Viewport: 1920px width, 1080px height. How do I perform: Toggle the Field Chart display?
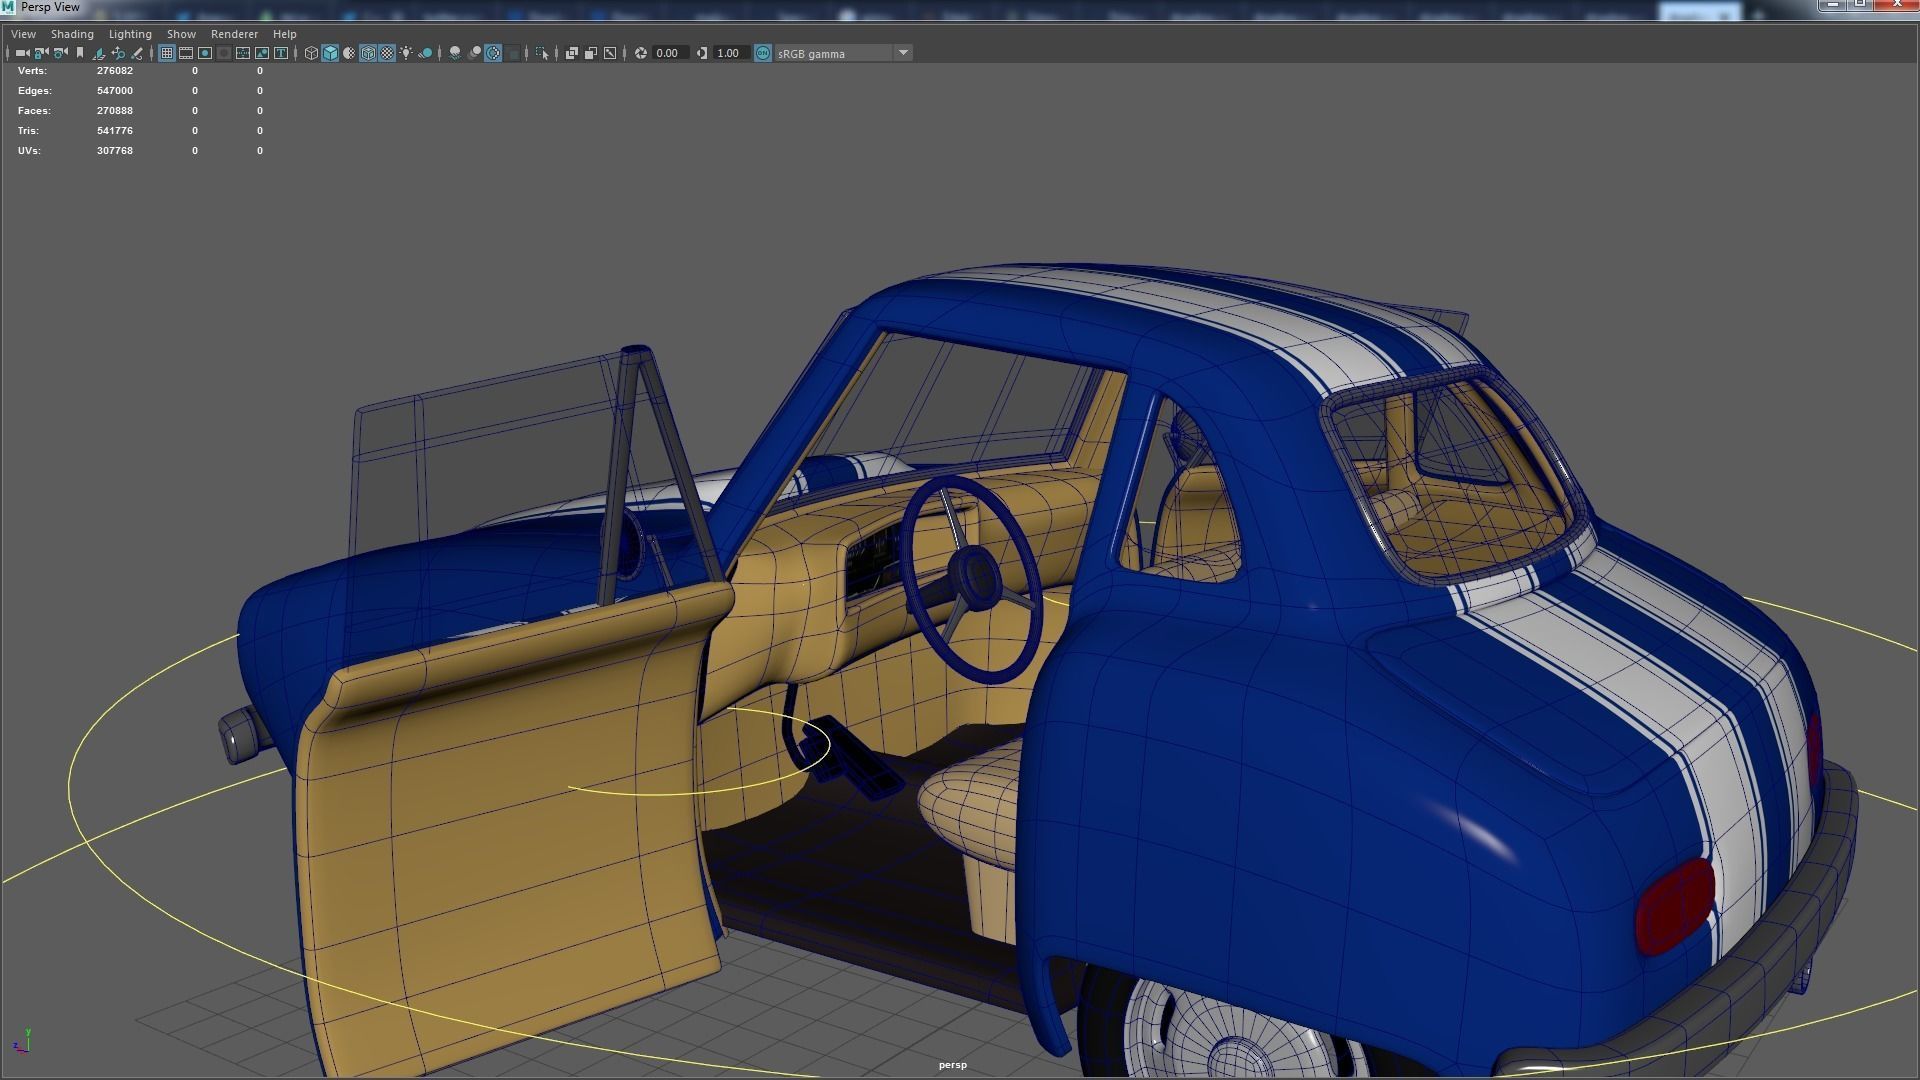(x=243, y=53)
